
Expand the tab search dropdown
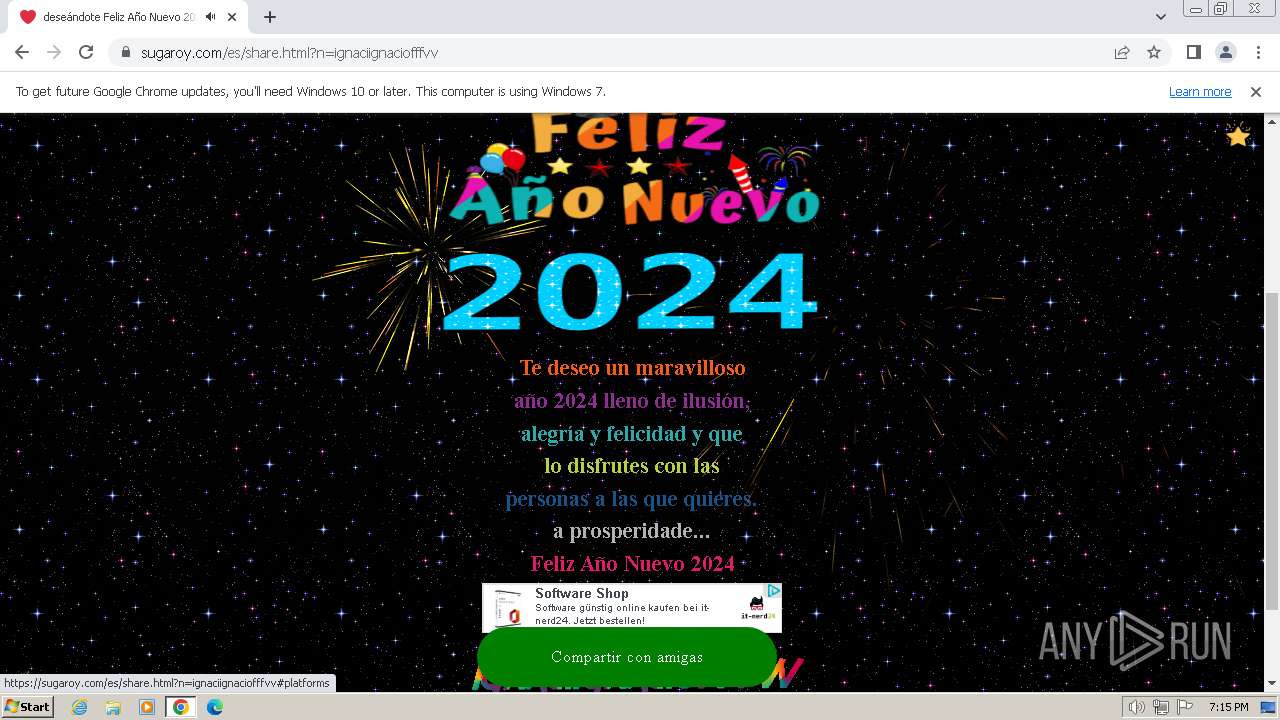[x=1160, y=17]
